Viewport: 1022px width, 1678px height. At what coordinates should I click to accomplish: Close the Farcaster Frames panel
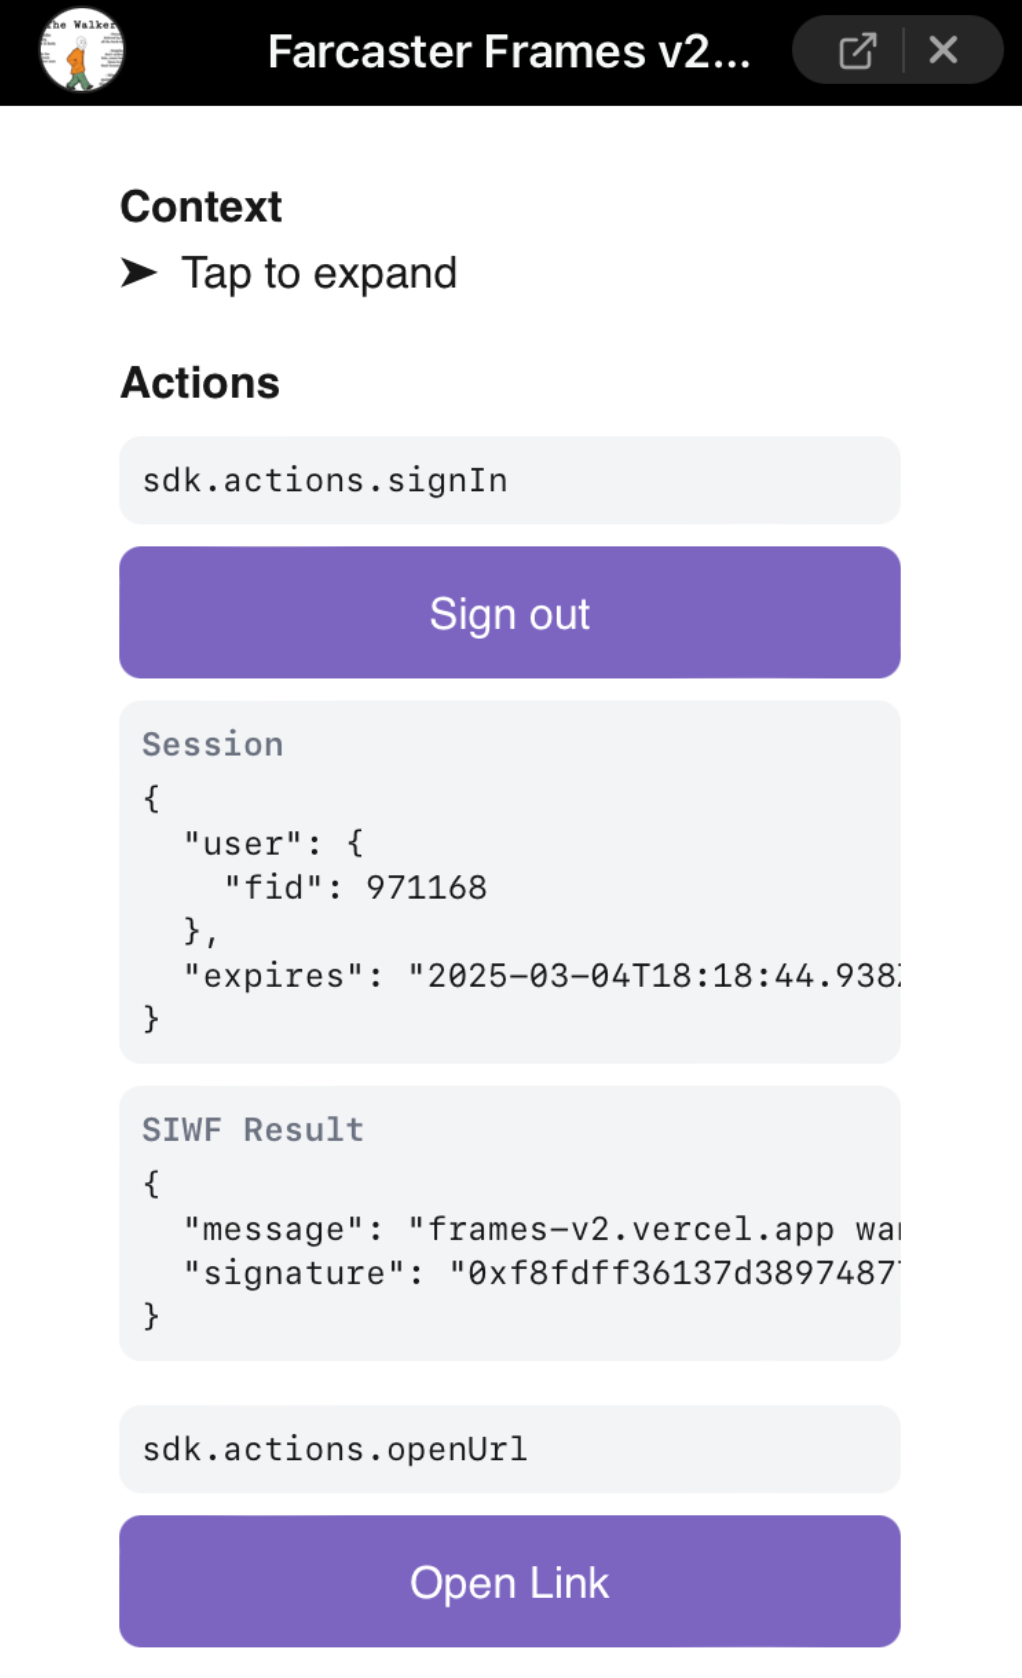pyautogui.click(x=943, y=50)
